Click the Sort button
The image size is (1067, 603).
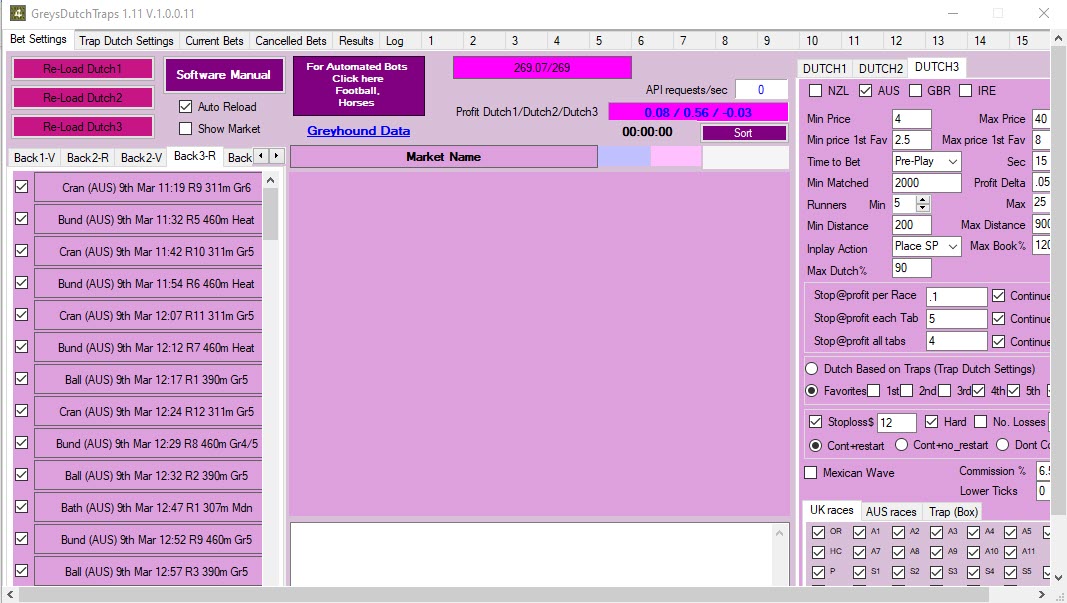click(743, 133)
